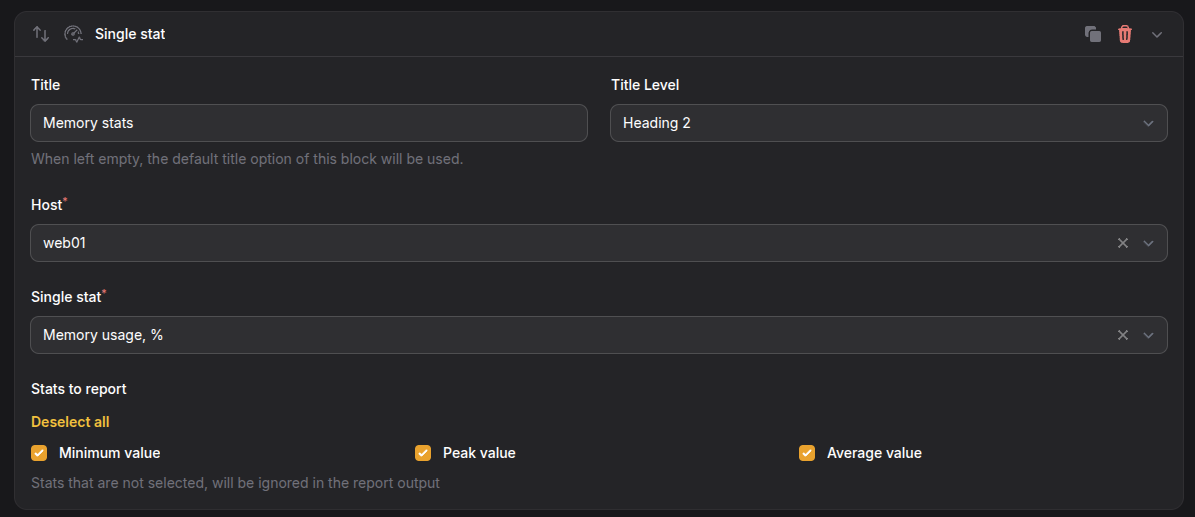Click the Stats to report label
Image resolution: width=1195 pixels, height=517 pixels.
pyautogui.click(x=78, y=389)
